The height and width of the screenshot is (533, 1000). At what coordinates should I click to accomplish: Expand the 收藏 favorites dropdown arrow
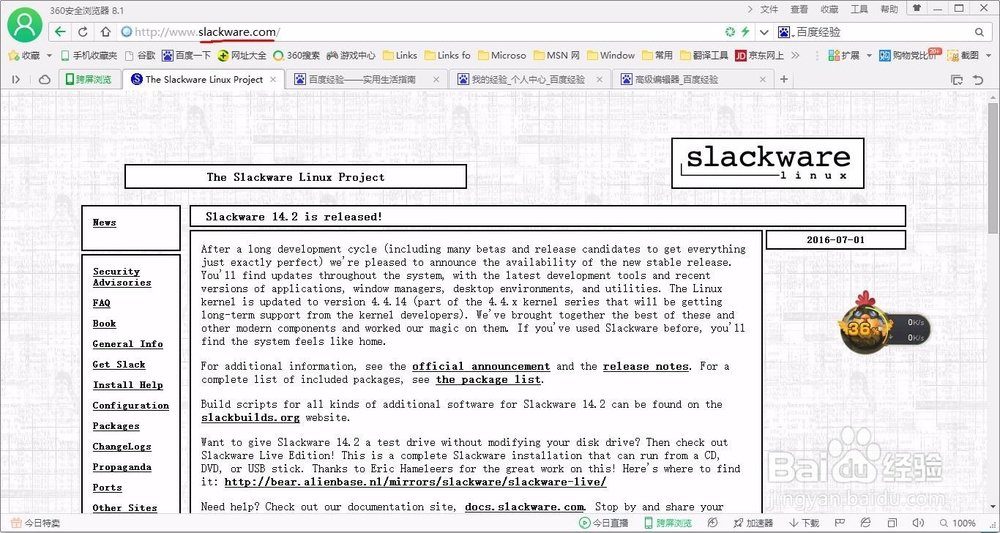tap(49, 55)
